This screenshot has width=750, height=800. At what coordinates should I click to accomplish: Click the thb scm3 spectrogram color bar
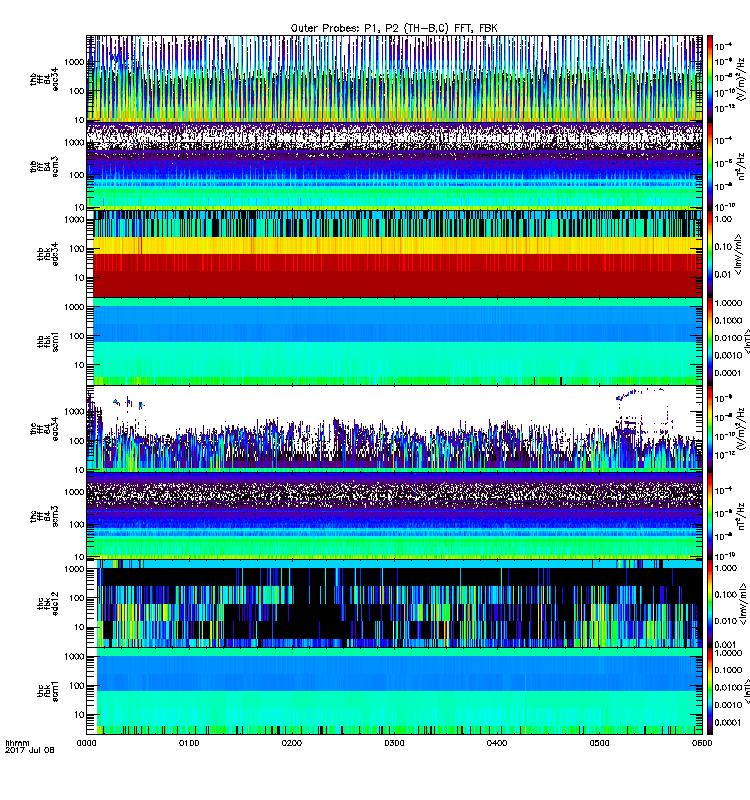coord(709,166)
